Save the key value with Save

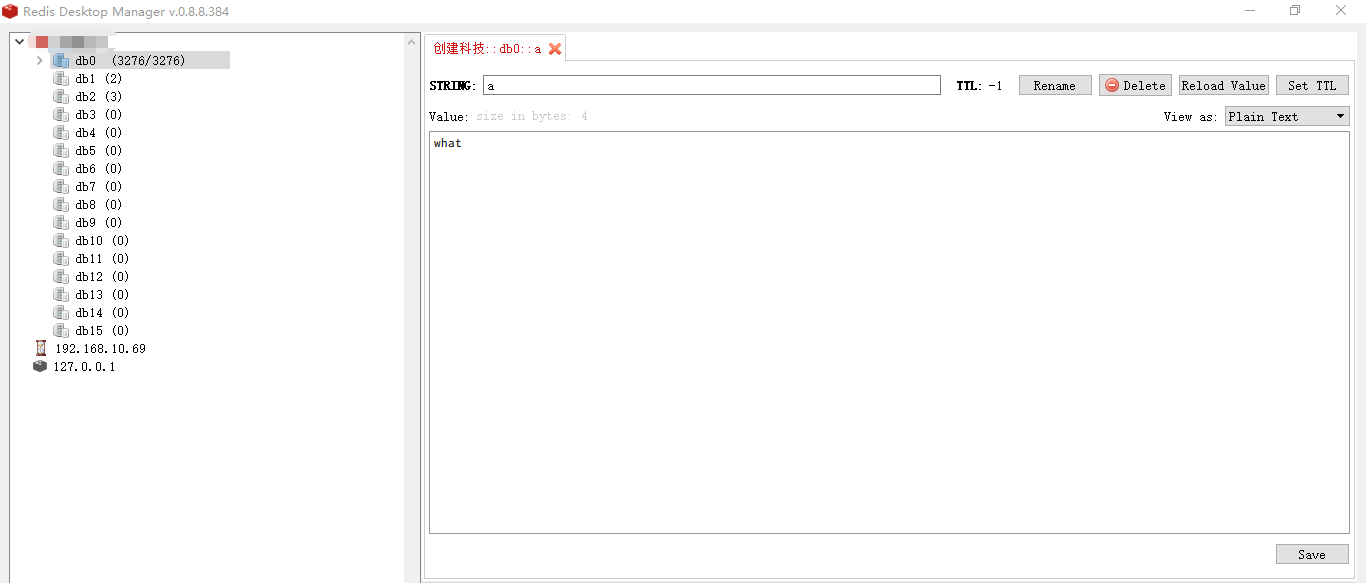pos(1312,554)
